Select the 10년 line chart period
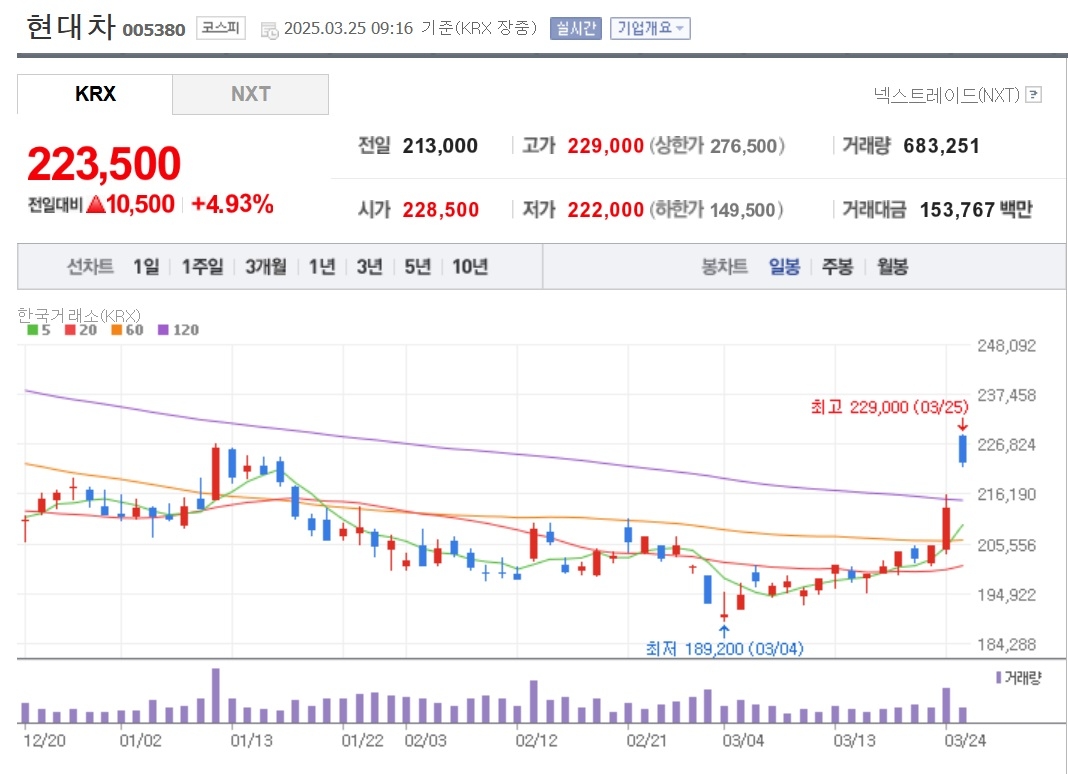Screen dimensions: 1068x774 click(470, 266)
